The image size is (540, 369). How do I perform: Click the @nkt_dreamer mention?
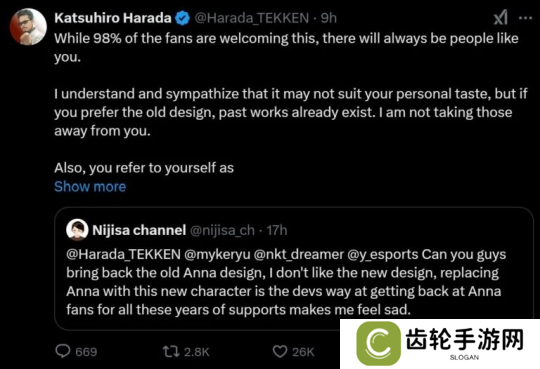299,254
